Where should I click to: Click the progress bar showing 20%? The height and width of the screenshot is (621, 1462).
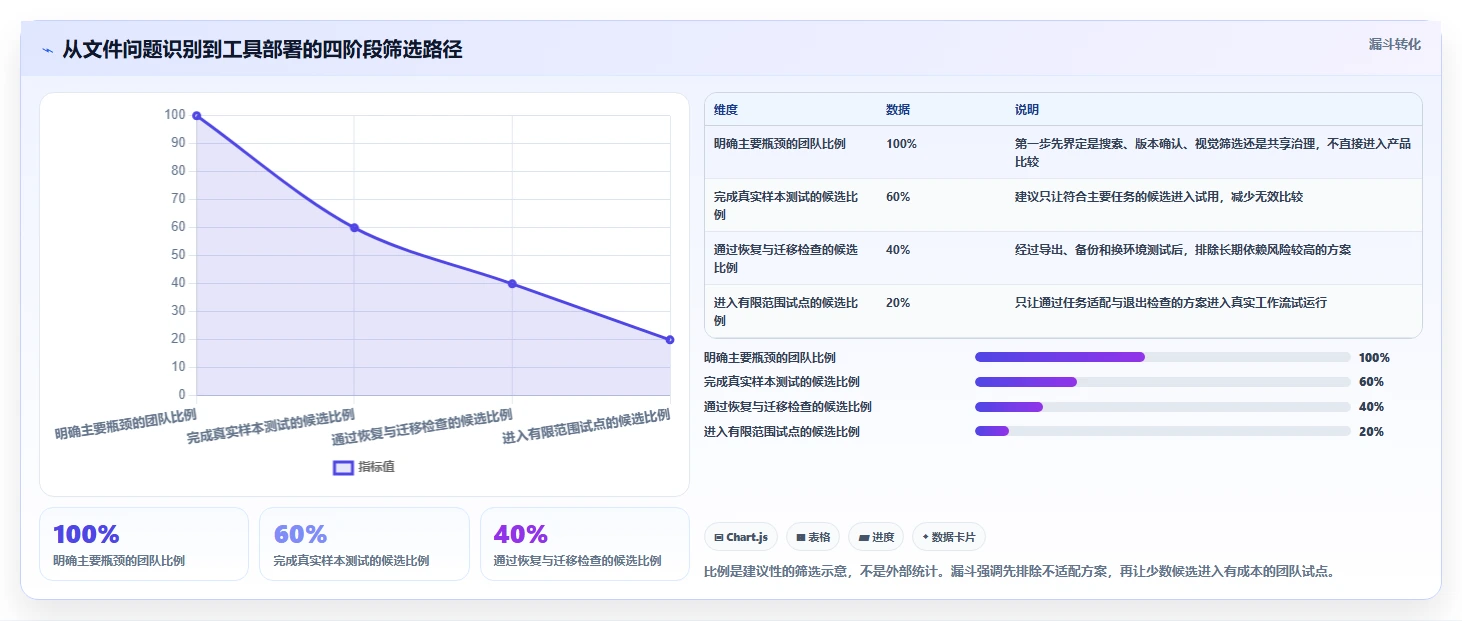point(1163,432)
